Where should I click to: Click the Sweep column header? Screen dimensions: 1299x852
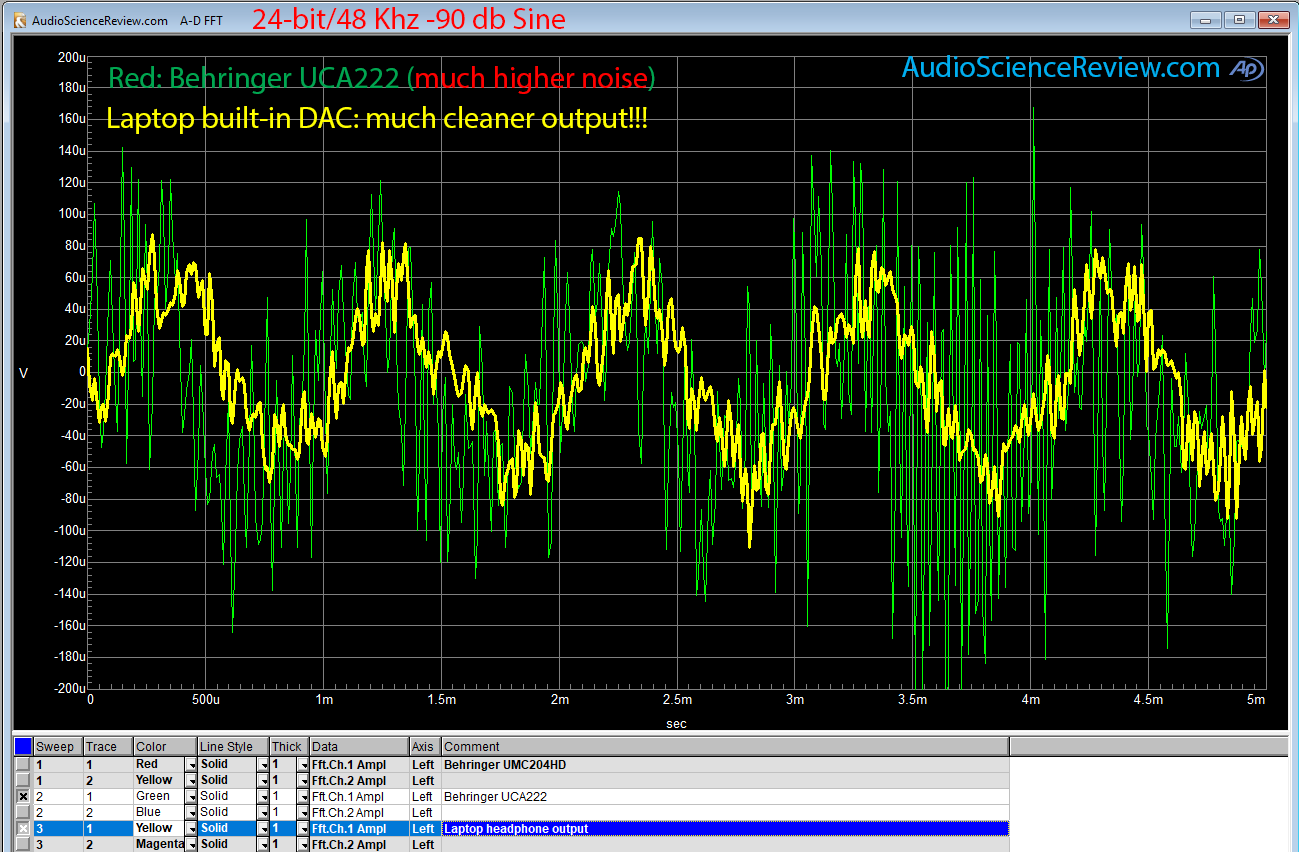58,746
